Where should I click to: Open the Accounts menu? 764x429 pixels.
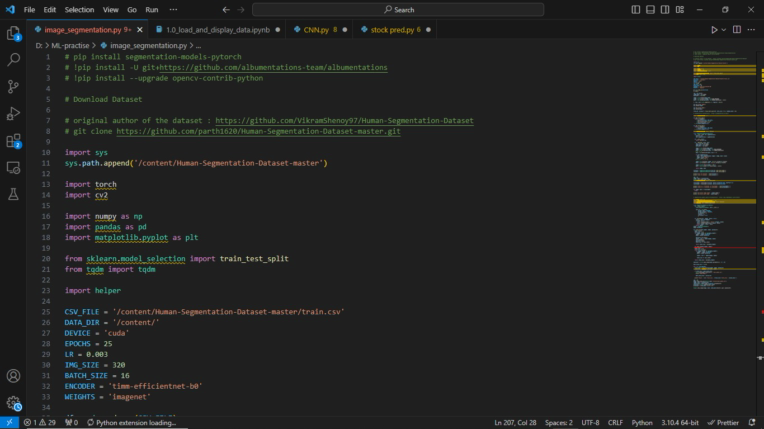click(13, 376)
